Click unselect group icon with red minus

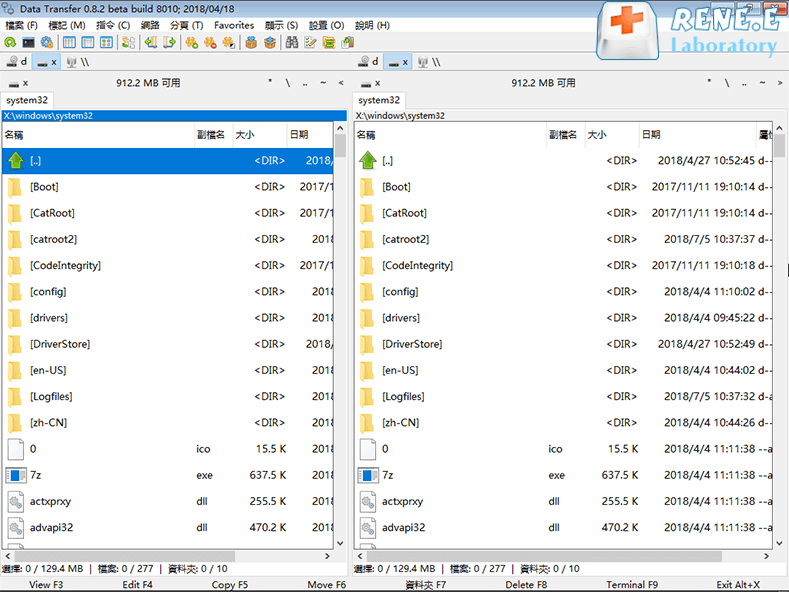point(210,43)
